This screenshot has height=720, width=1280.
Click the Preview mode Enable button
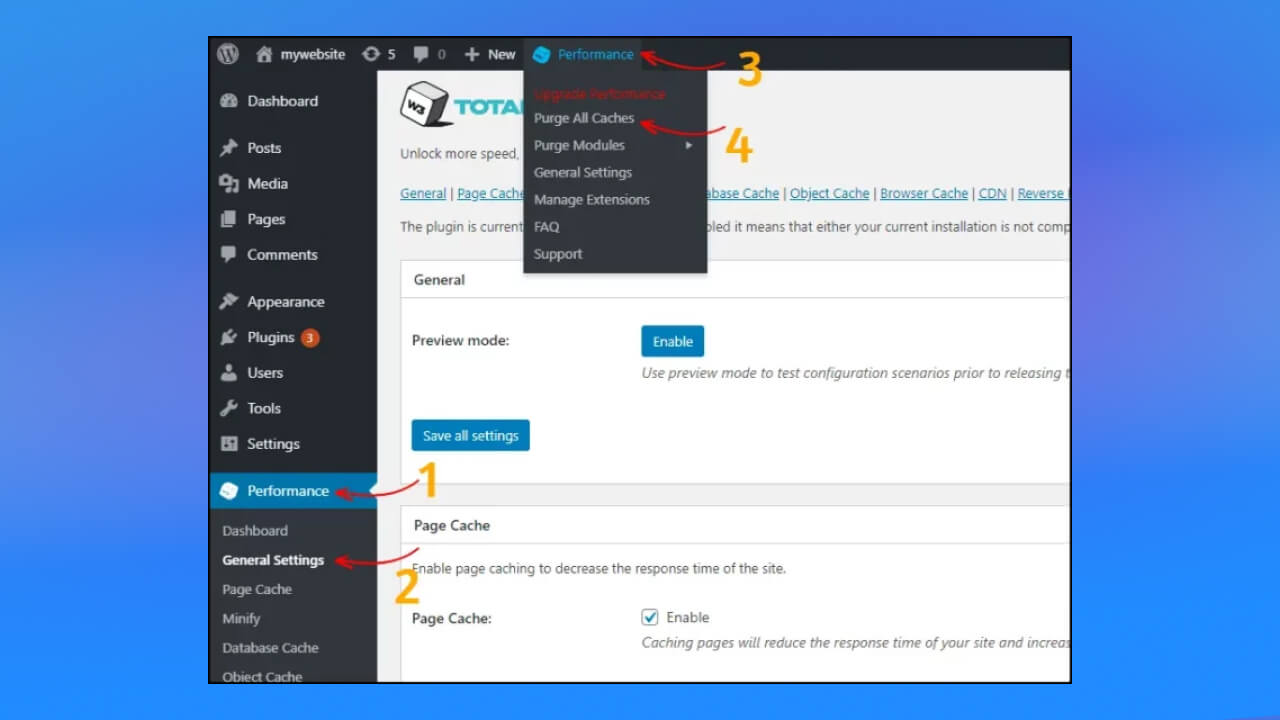pyautogui.click(x=673, y=341)
